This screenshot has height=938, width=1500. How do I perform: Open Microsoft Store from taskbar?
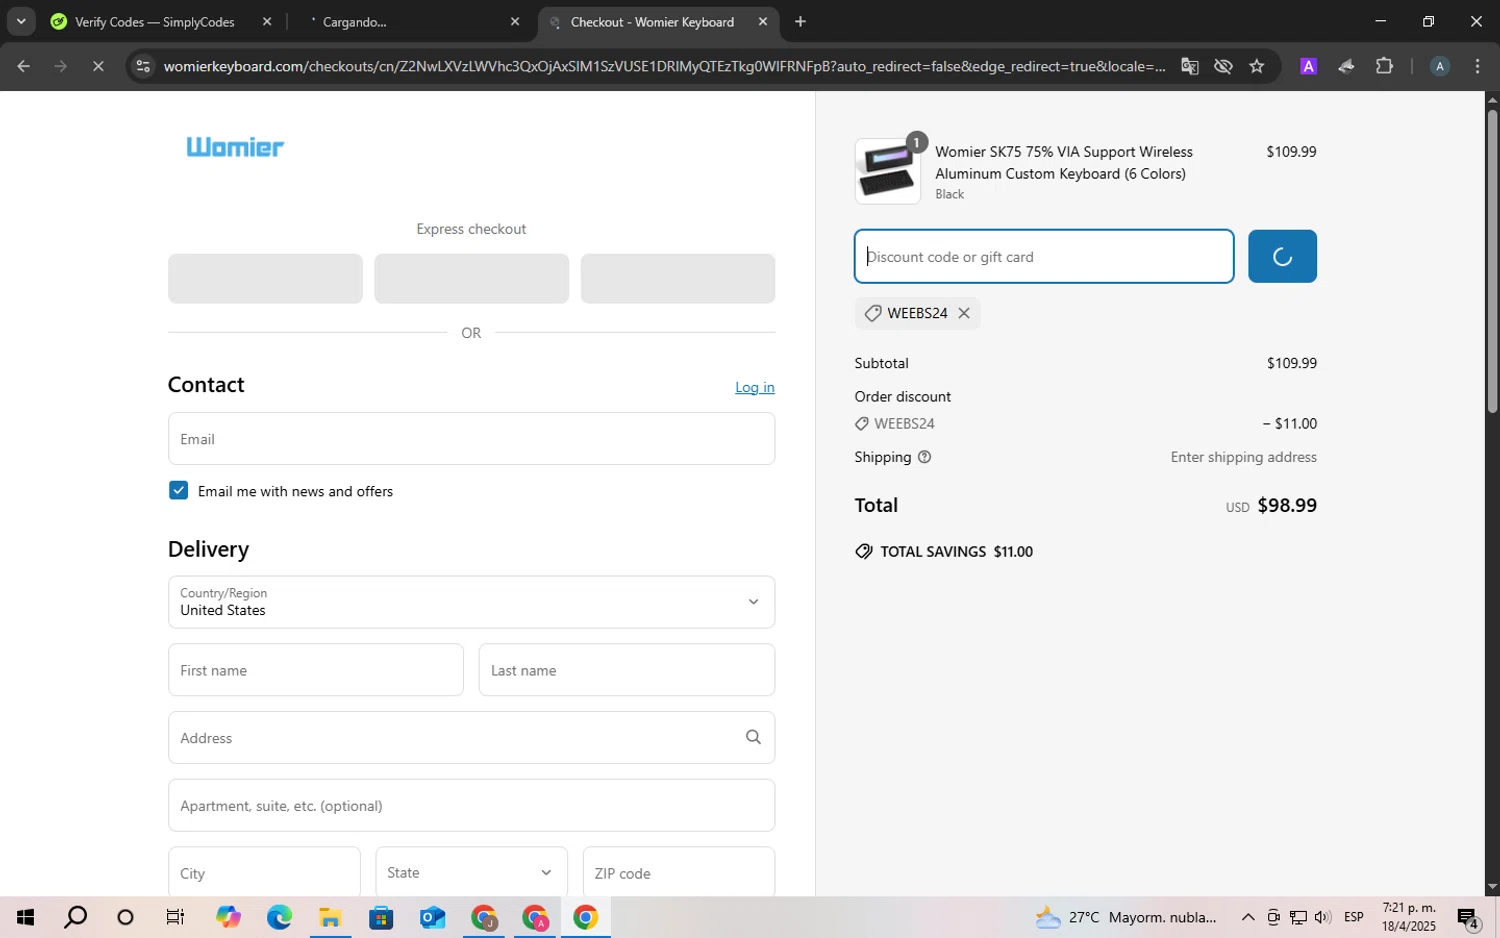pyautogui.click(x=381, y=917)
